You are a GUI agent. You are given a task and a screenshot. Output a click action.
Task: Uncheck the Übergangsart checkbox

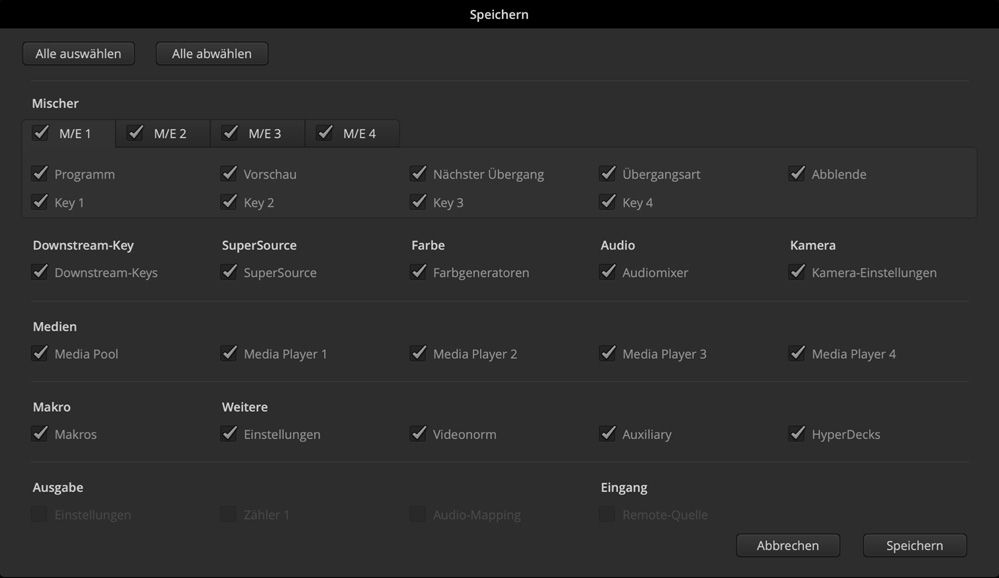coord(607,173)
